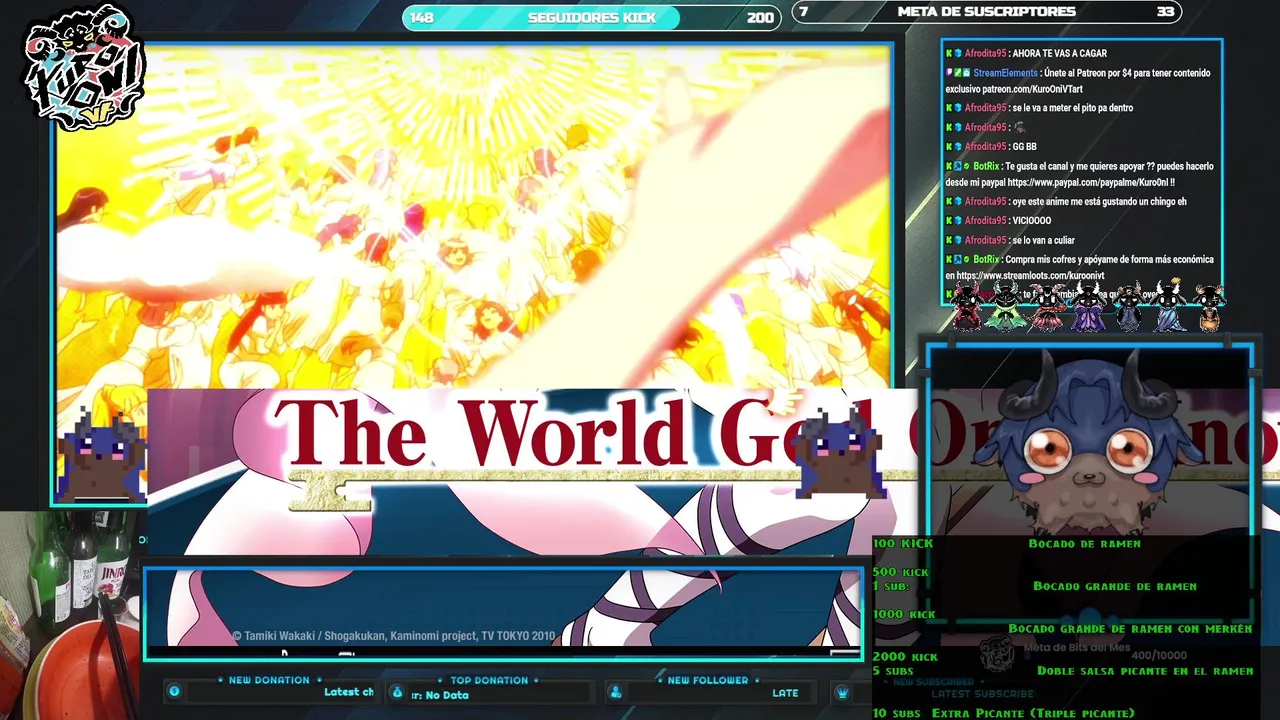
Task: Click the anime video playing in the main frame
Action: (x=473, y=215)
